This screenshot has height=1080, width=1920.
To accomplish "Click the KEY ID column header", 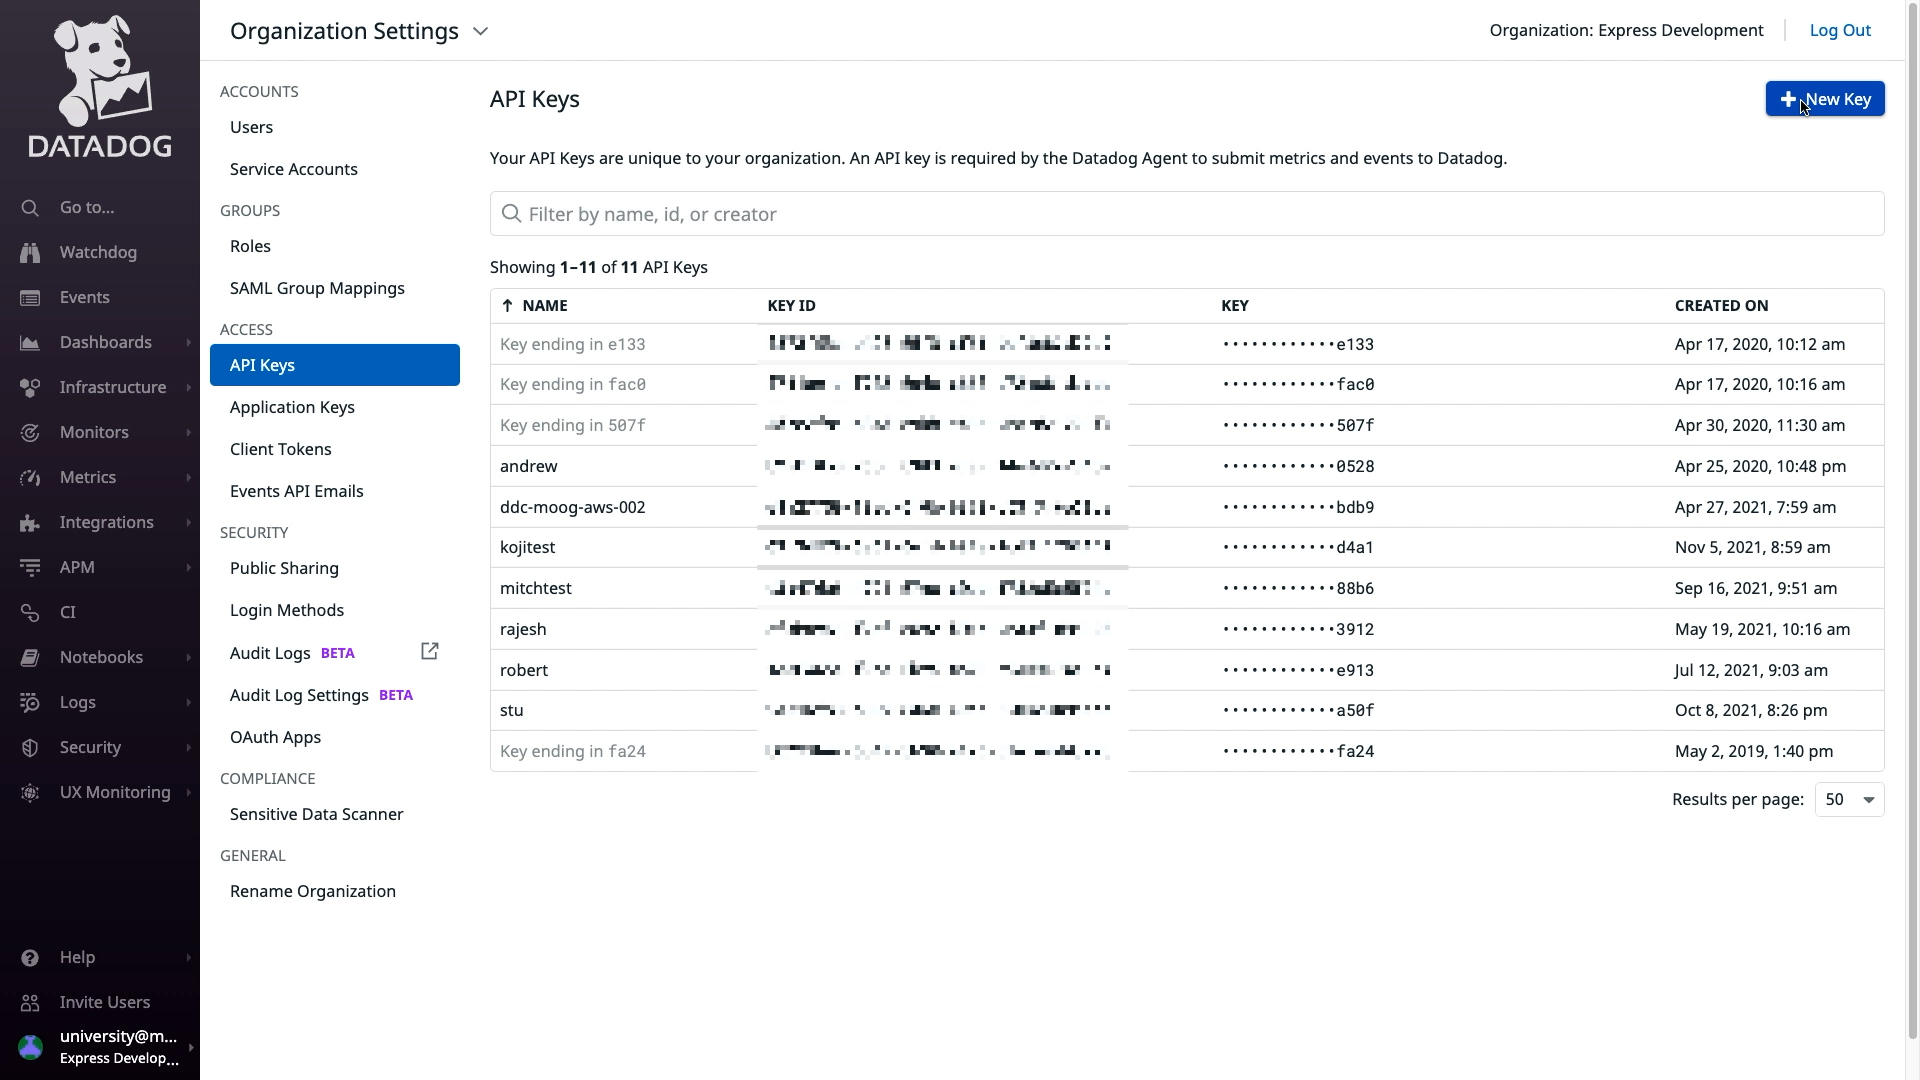I will (791, 306).
